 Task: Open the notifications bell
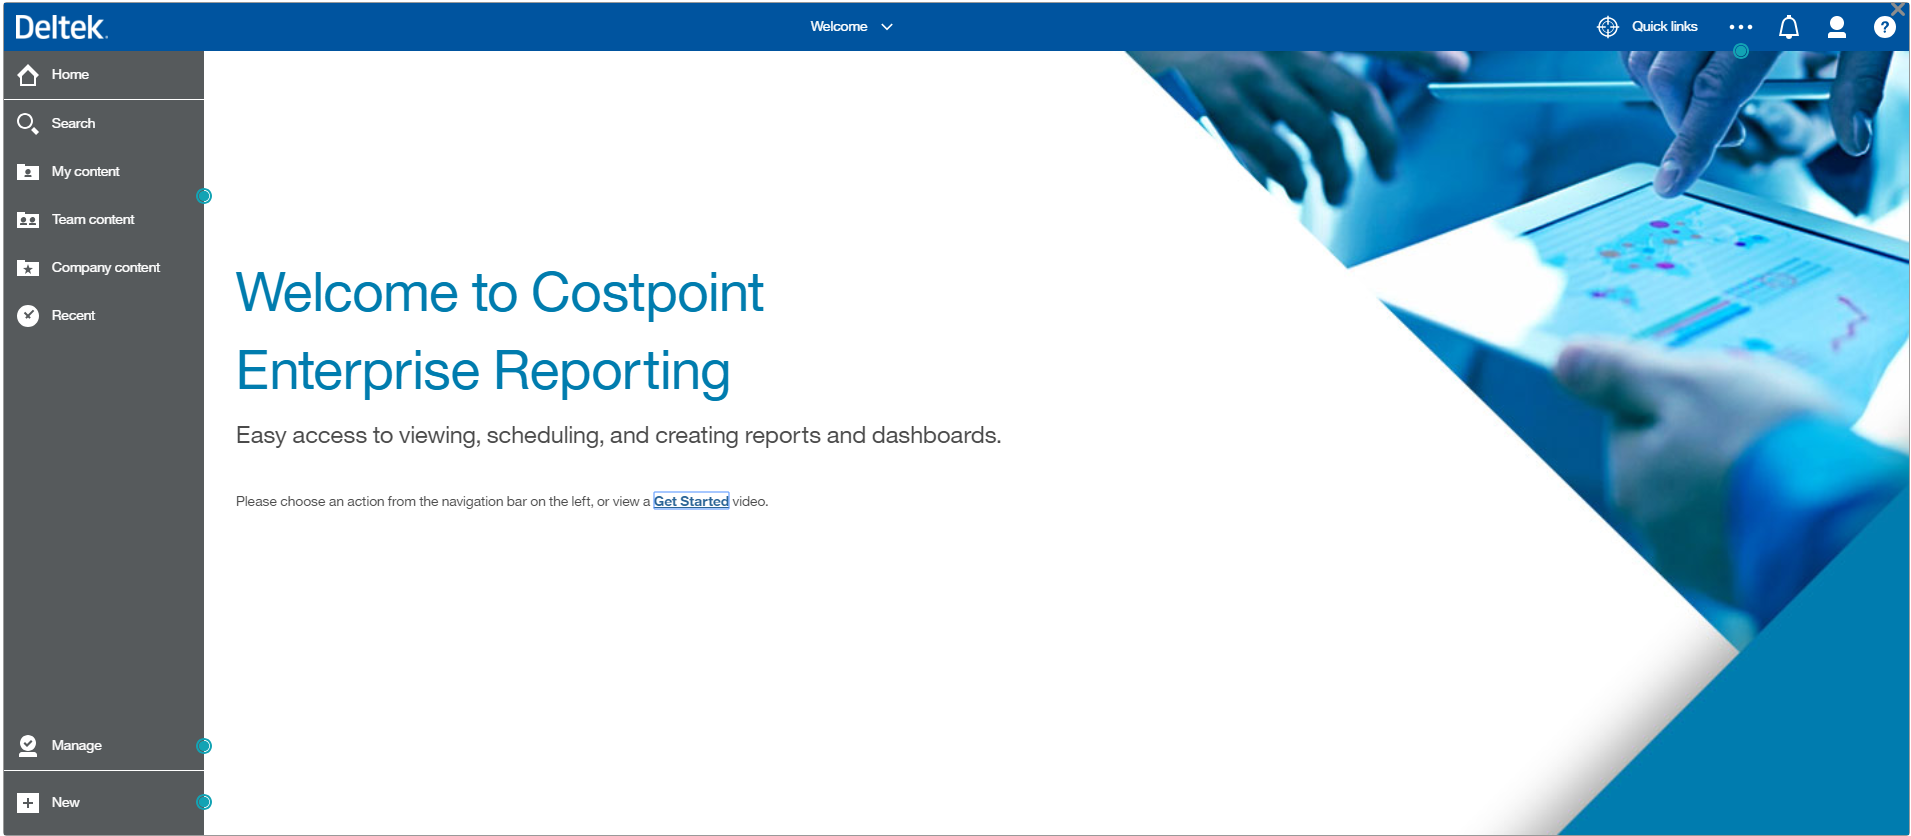pyautogui.click(x=1788, y=27)
